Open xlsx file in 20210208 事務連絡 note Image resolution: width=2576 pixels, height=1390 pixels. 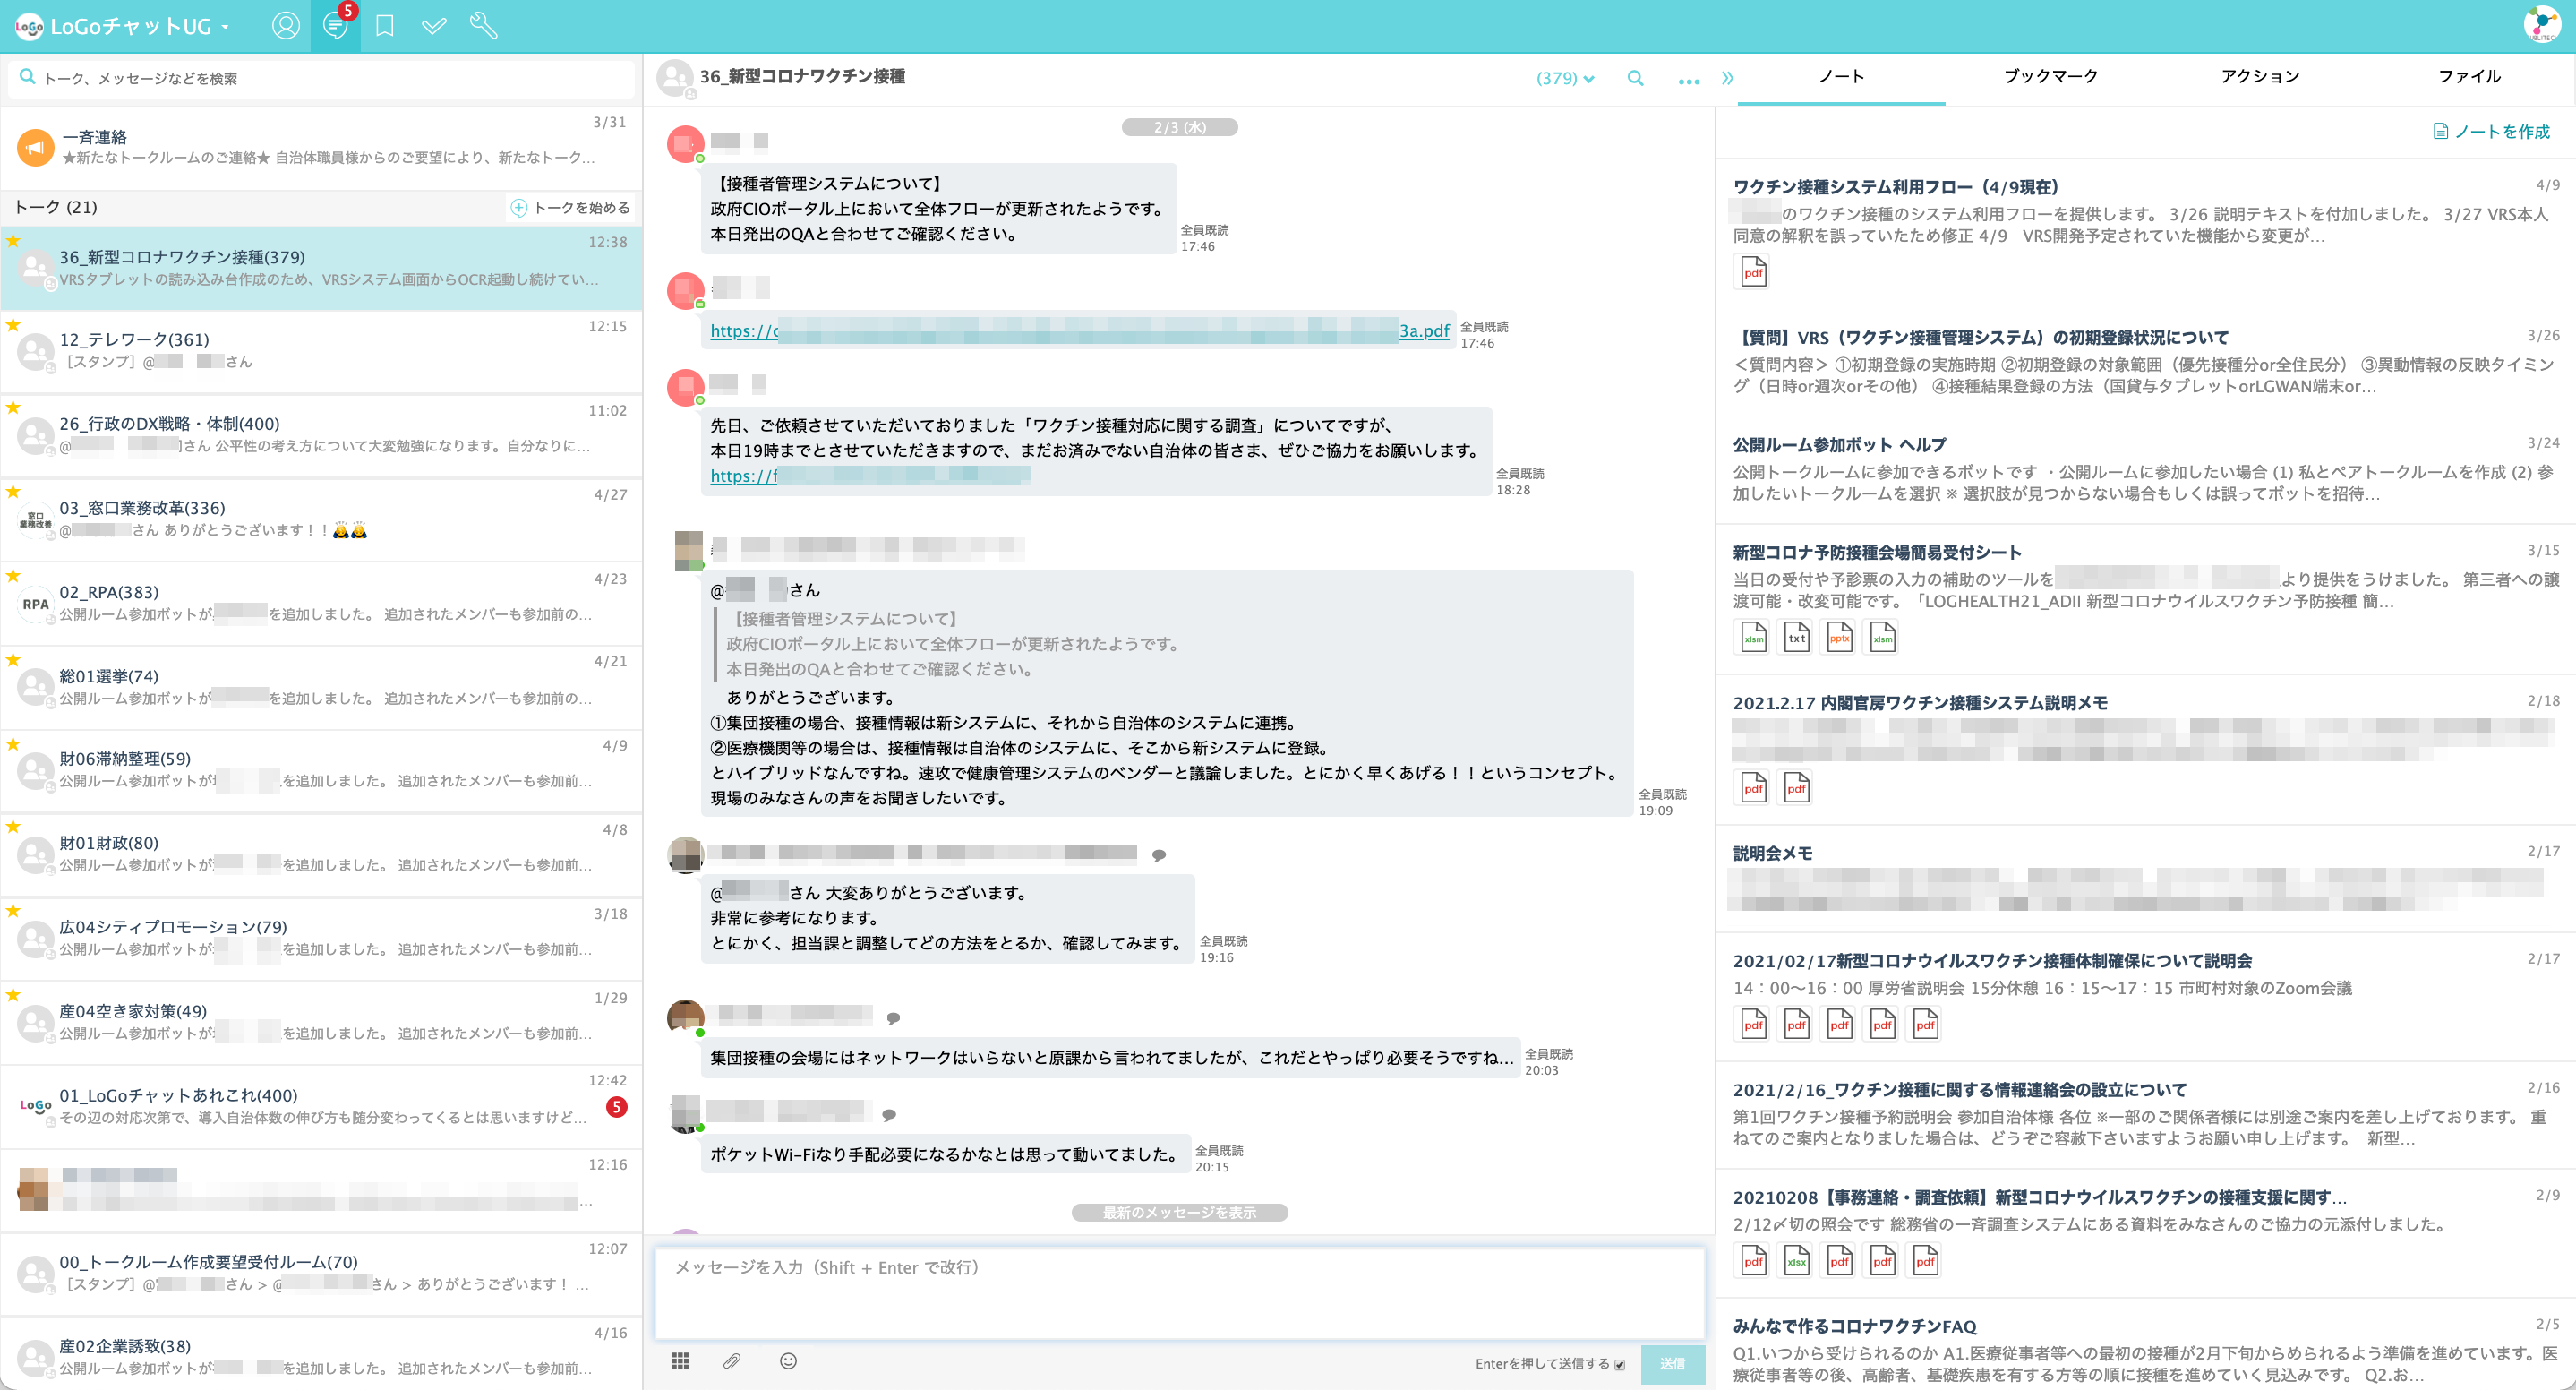1796,1260
